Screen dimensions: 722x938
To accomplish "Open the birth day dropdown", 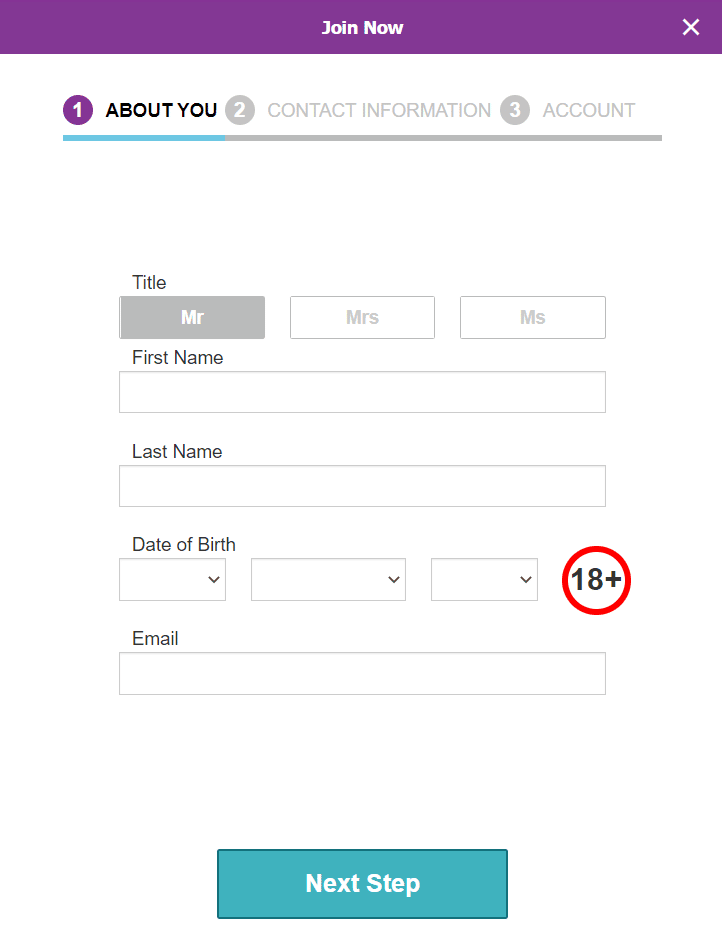I will 172,580.
